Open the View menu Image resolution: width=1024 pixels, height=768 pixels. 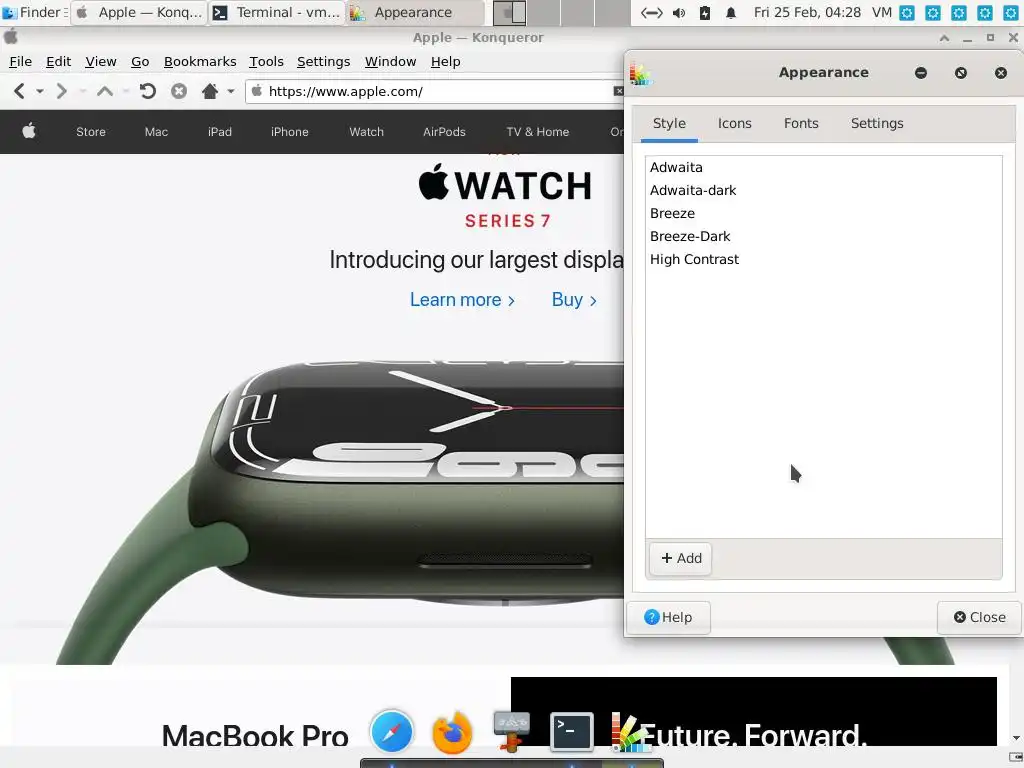pos(101,61)
